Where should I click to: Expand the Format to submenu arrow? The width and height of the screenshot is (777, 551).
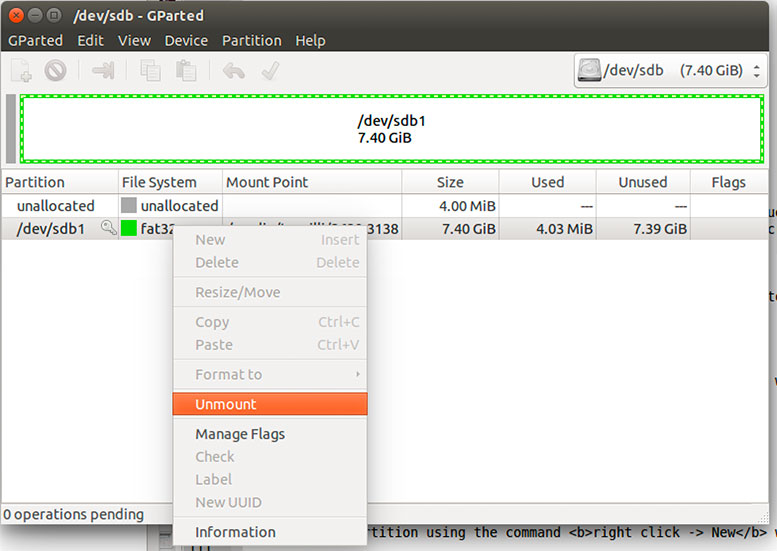(357, 374)
